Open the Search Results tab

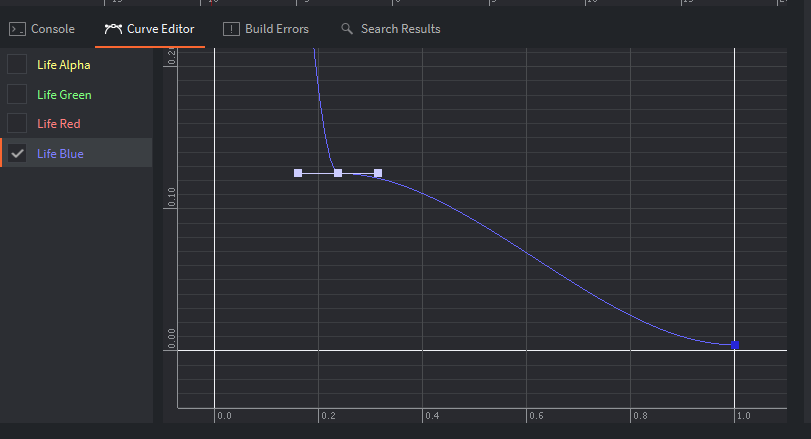point(391,29)
